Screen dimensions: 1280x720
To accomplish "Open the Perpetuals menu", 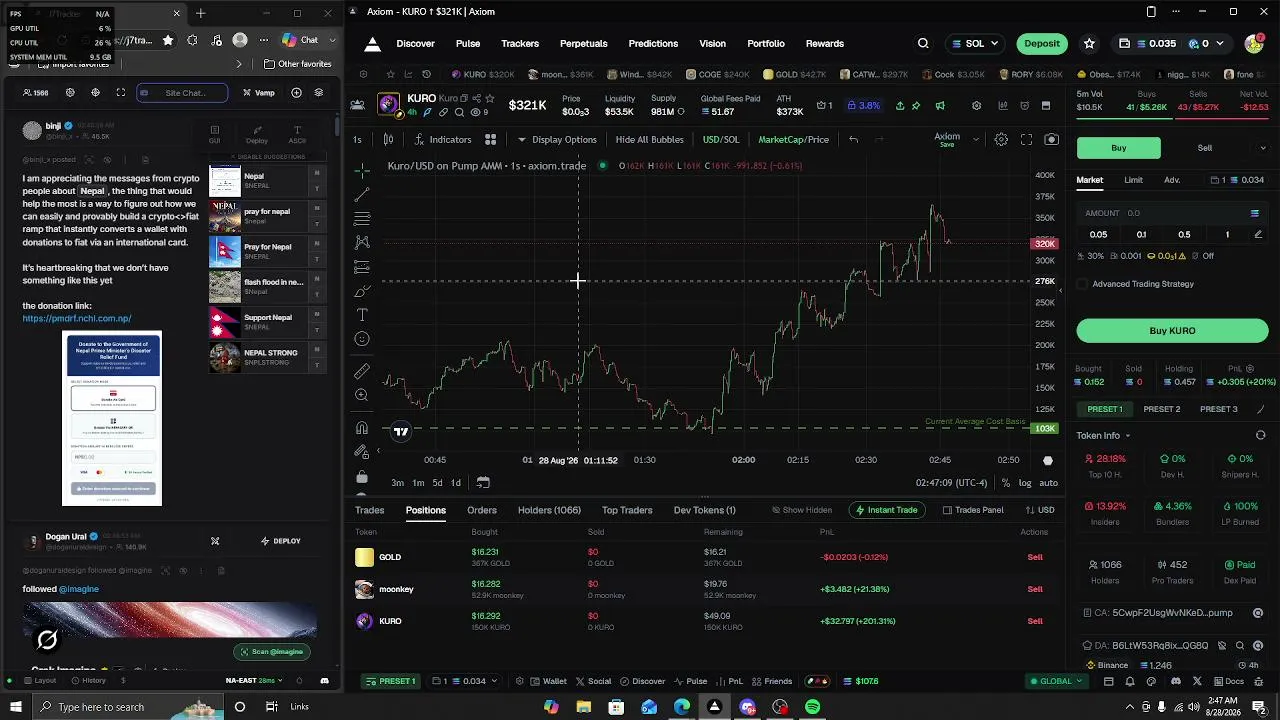I will (x=584, y=44).
